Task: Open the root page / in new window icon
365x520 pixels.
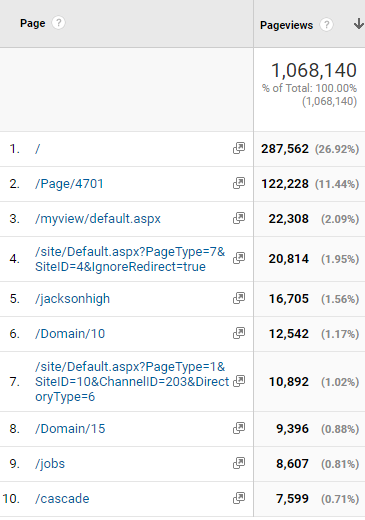Action: [239, 148]
